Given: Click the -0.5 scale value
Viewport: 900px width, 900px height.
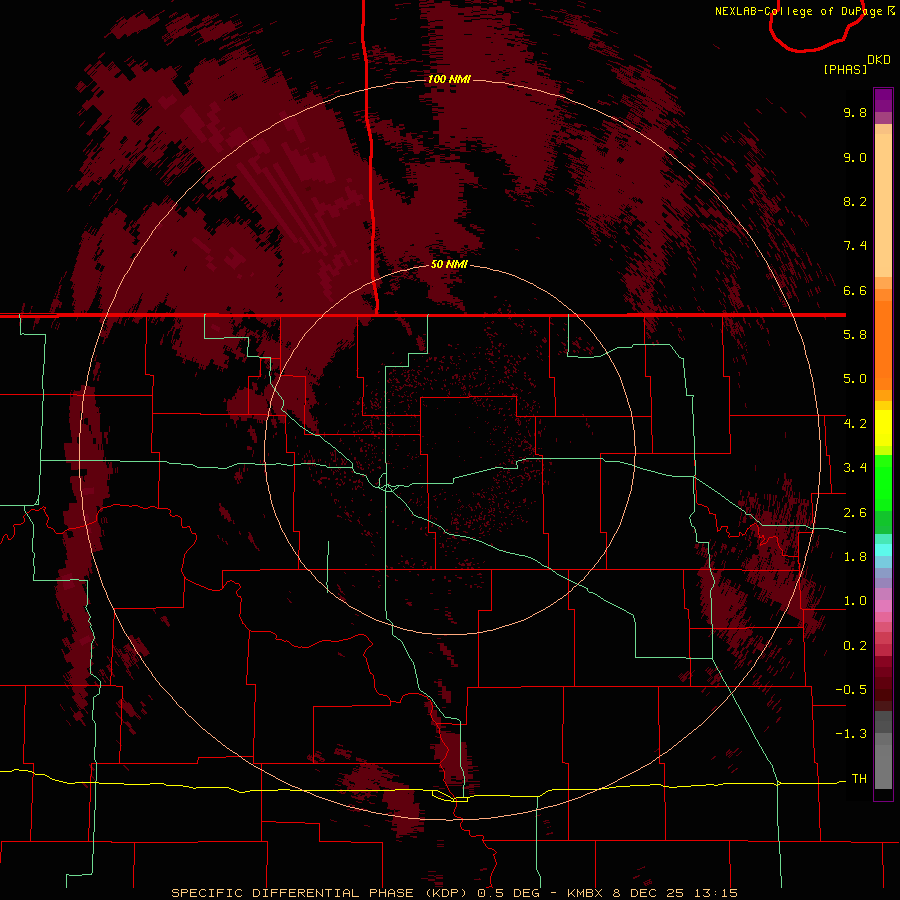Looking at the screenshot, I should click(851, 690).
